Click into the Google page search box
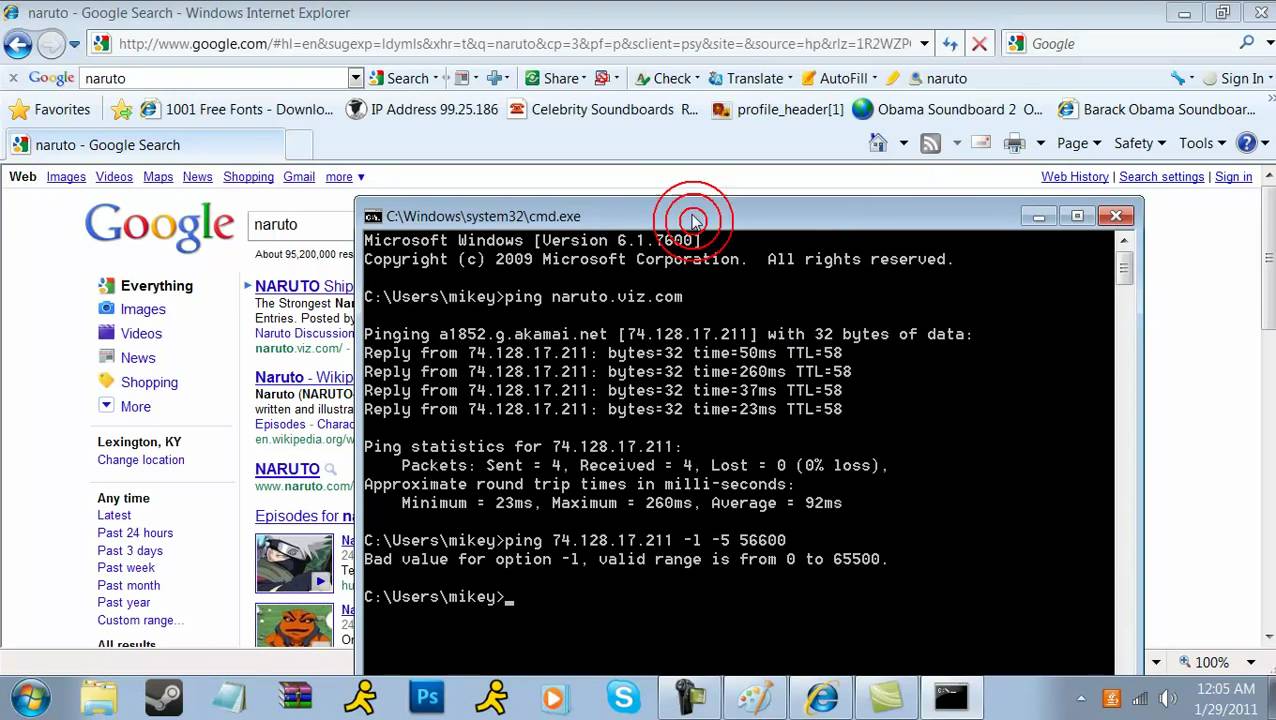The image size is (1276, 720). coord(300,225)
